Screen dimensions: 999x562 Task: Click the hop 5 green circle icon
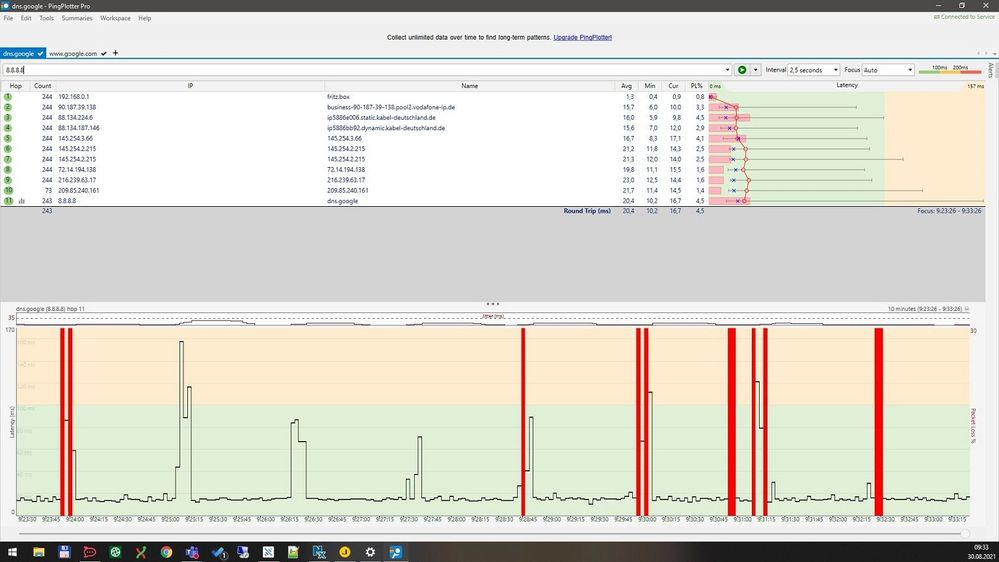pyautogui.click(x=8, y=138)
